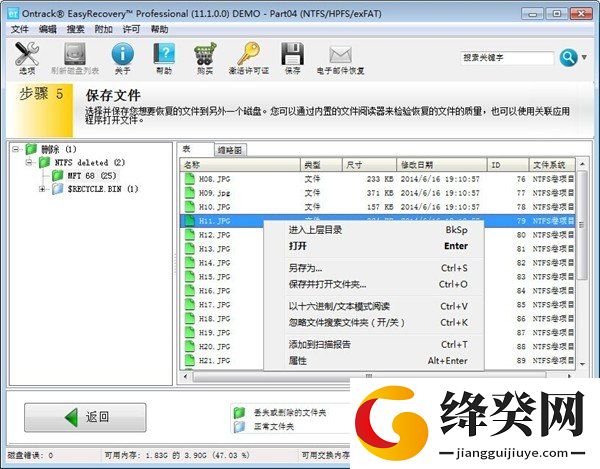Open the 帮助 menu in menu bar

(159, 29)
